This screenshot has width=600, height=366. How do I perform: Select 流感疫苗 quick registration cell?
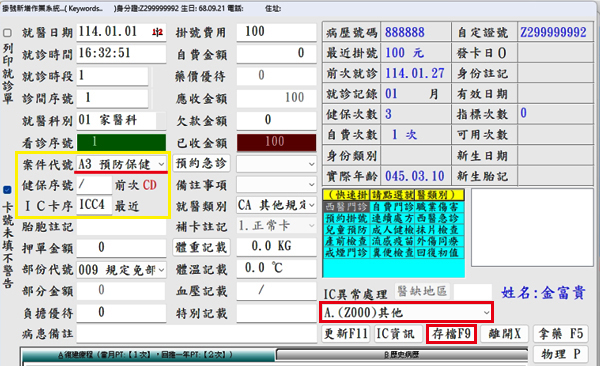(393, 242)
